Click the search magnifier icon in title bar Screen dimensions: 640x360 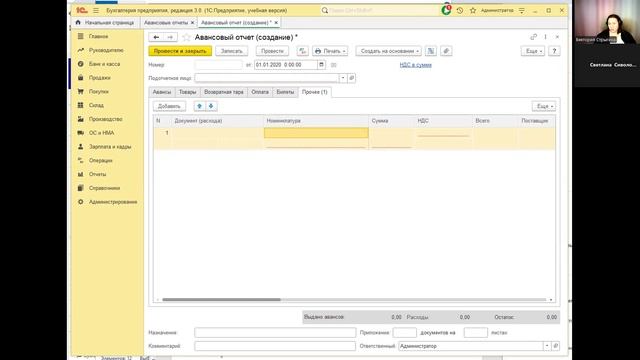324,10
